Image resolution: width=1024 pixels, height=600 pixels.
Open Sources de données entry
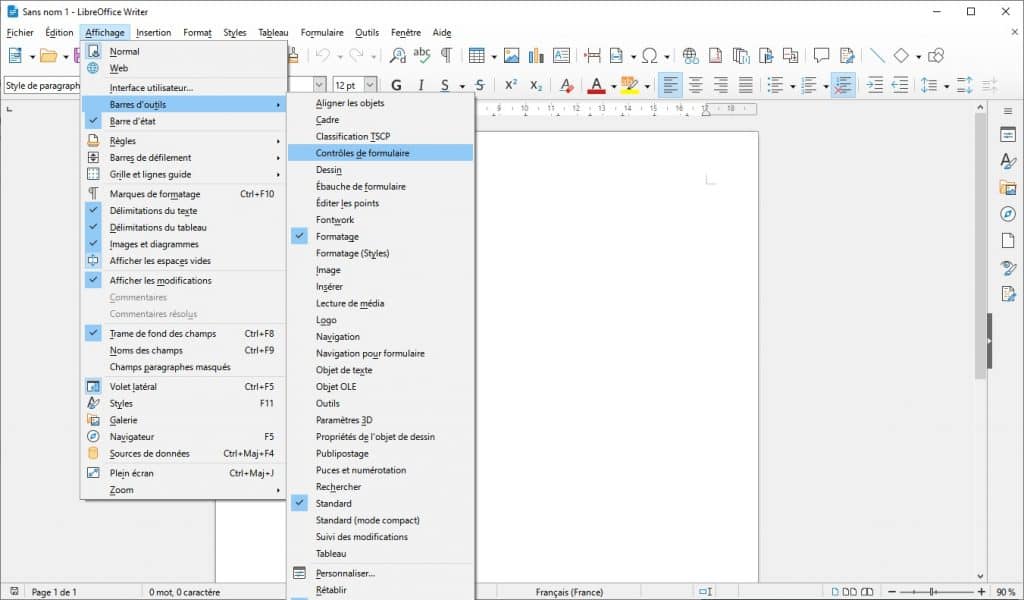[184, 454]
